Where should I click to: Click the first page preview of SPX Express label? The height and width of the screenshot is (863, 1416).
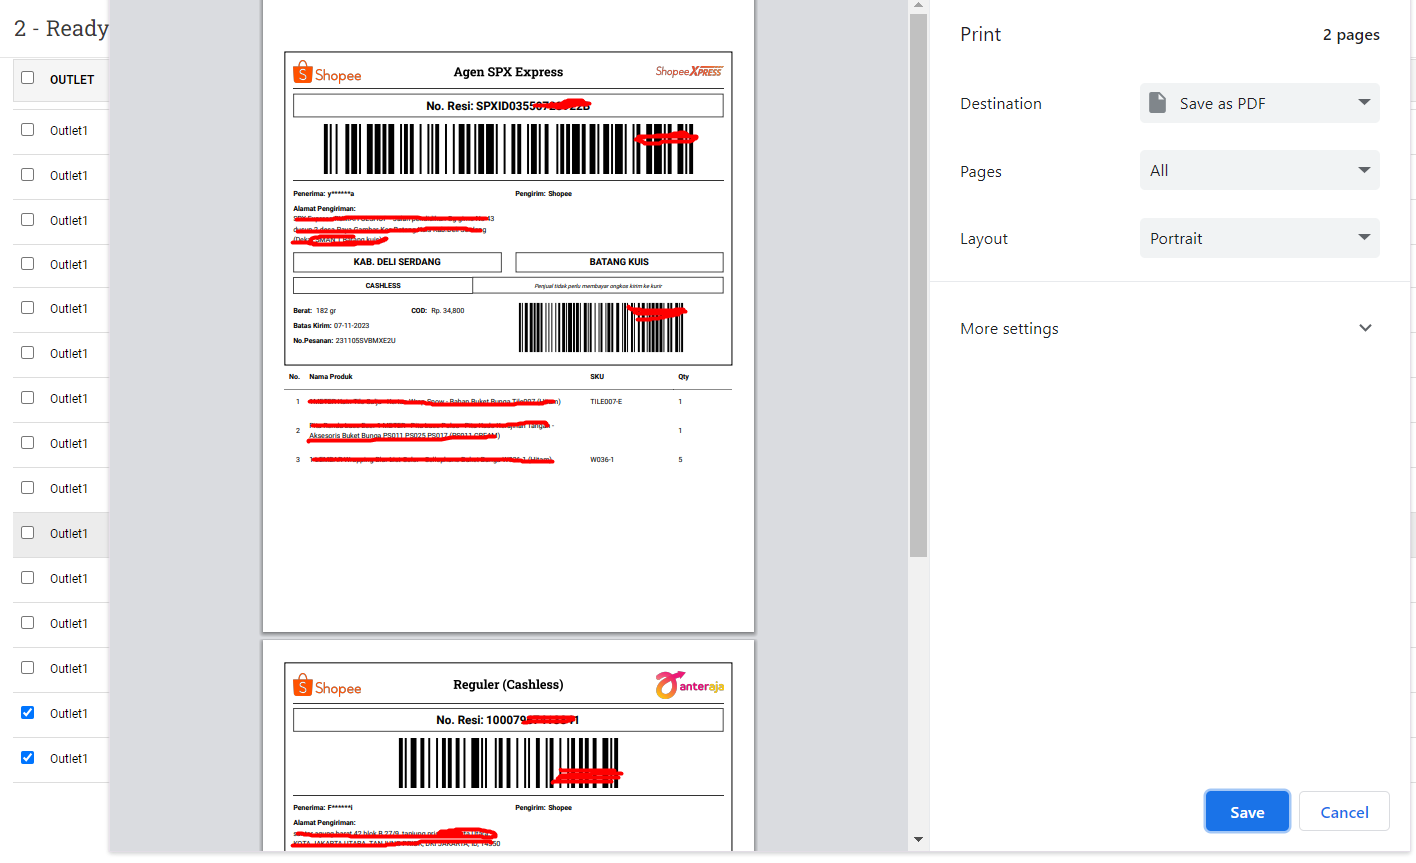pos(508,316)
